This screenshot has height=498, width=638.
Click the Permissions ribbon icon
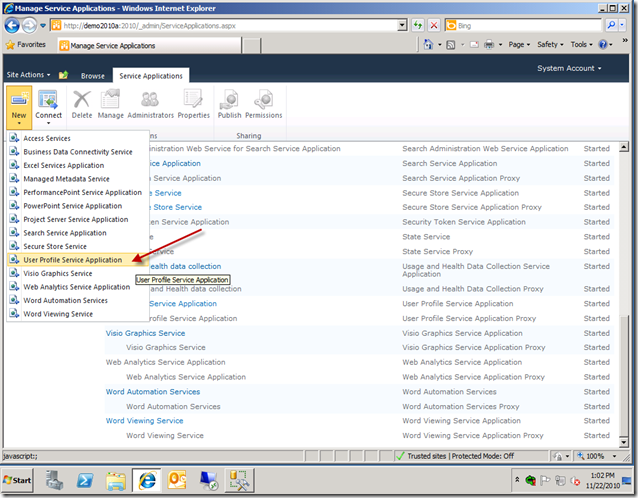(264, 105)
